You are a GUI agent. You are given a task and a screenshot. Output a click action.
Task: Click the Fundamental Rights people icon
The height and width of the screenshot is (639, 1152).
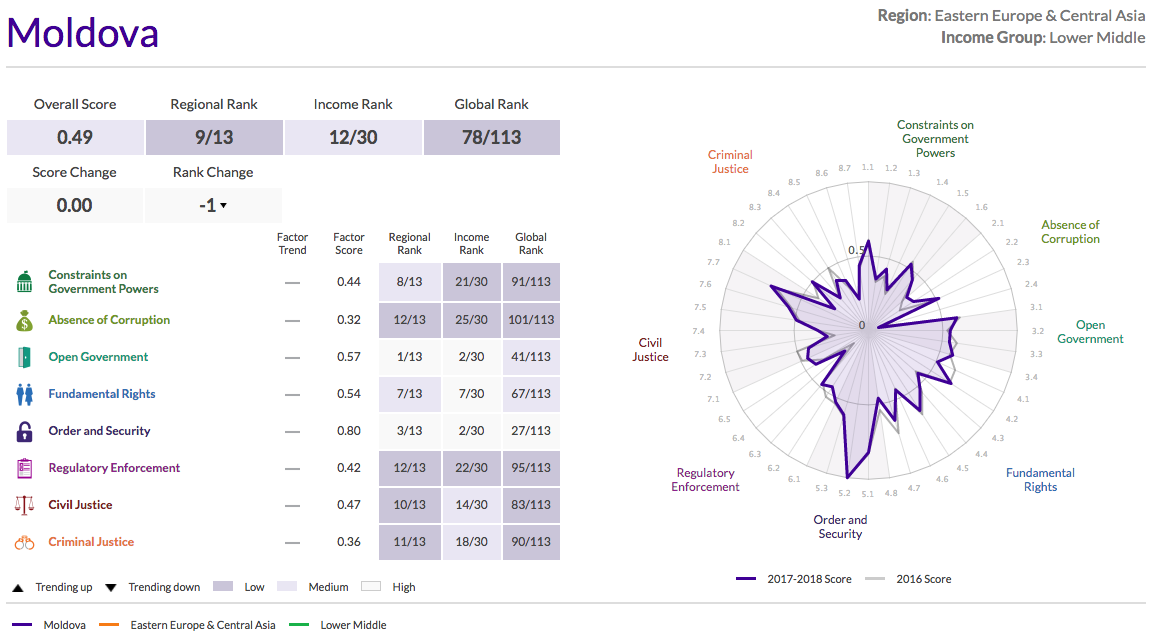(x=24, y=394)
